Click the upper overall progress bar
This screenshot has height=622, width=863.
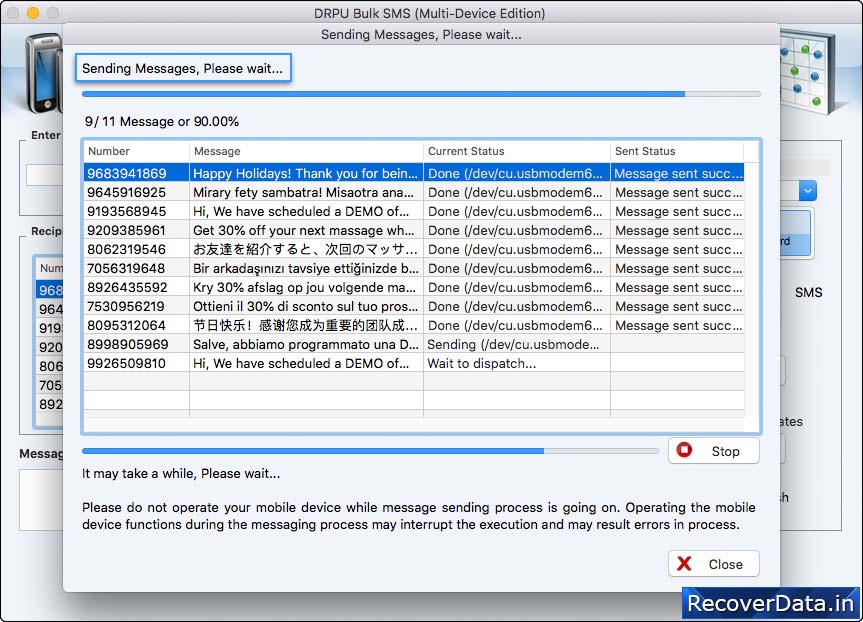(421, 94)
